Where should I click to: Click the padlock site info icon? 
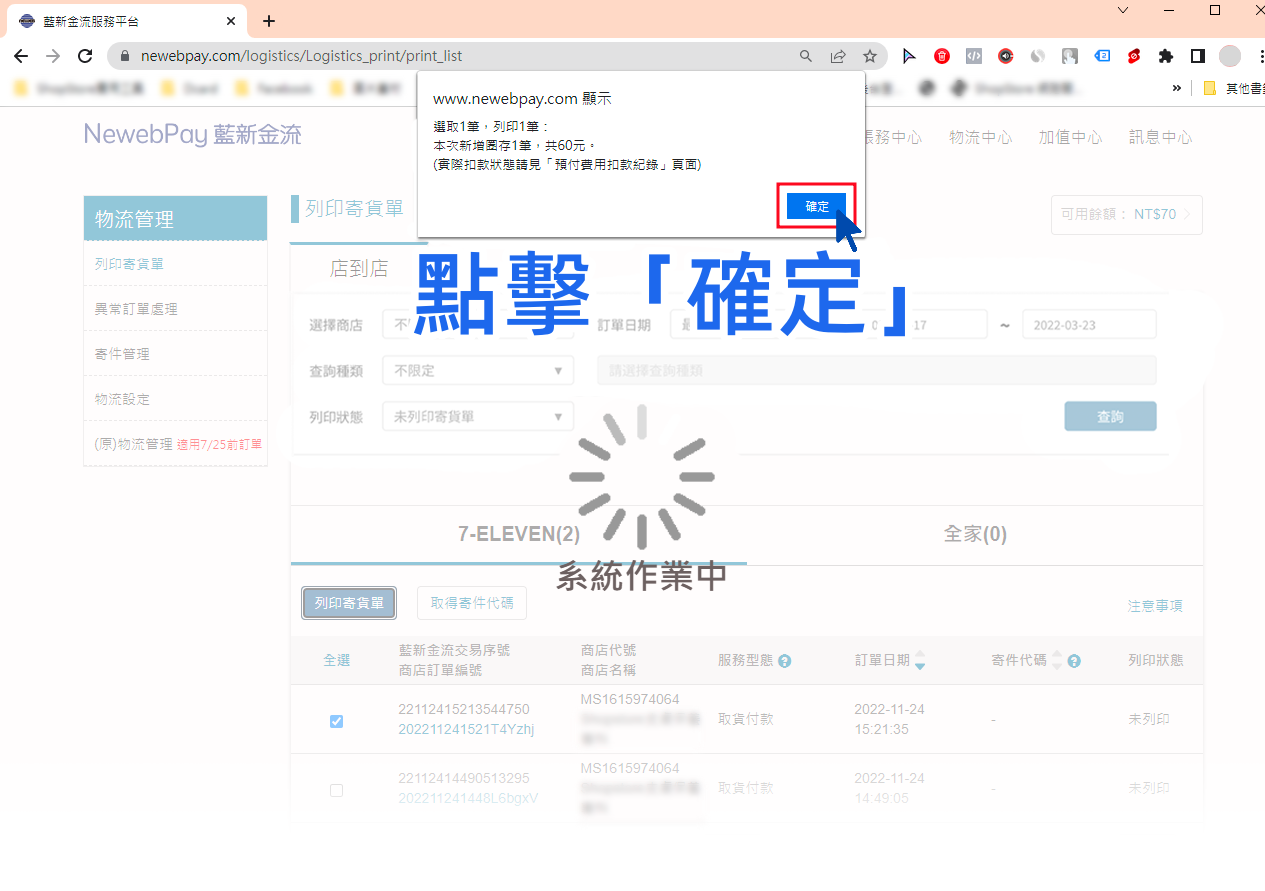click(x=126, y=56)
